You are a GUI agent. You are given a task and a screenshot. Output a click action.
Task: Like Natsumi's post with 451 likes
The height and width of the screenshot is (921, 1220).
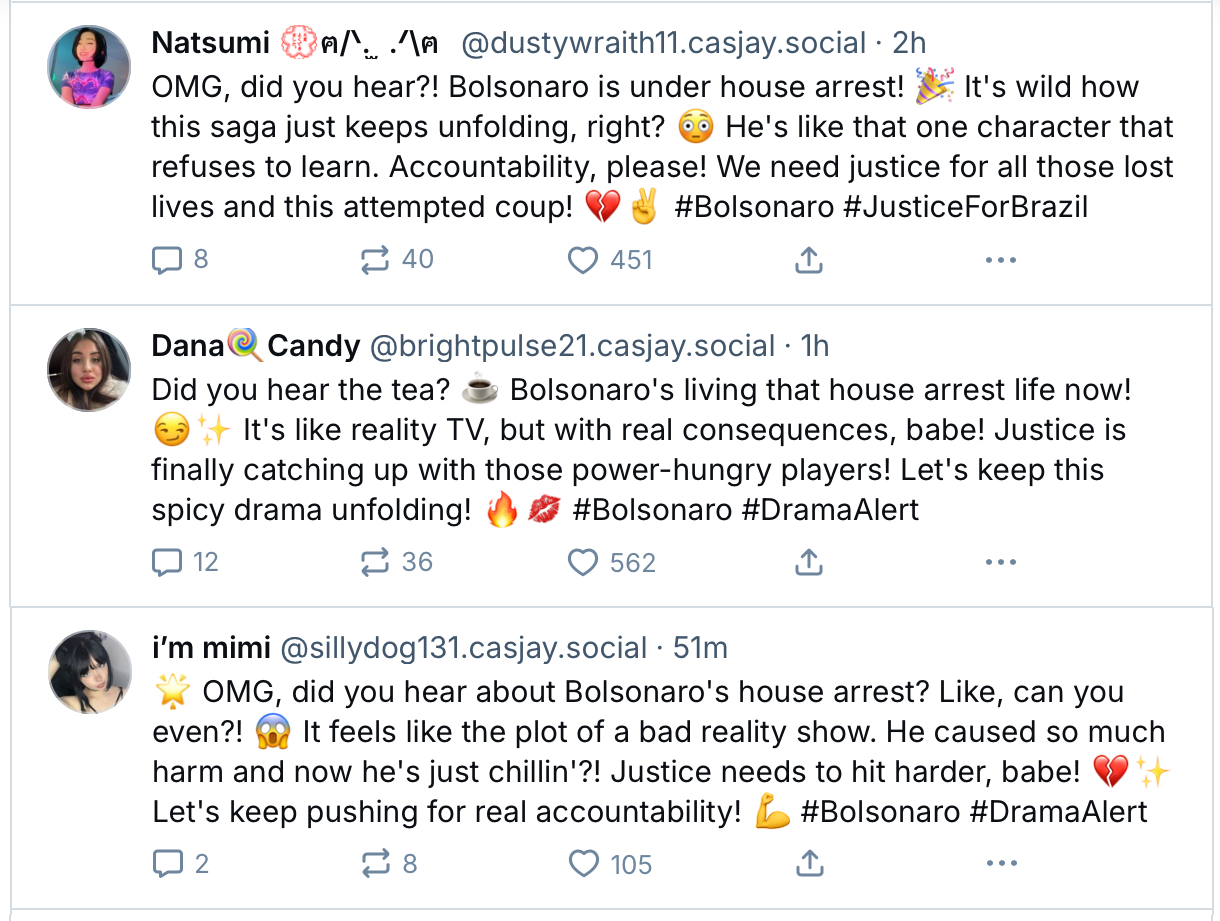click(582, 260)
